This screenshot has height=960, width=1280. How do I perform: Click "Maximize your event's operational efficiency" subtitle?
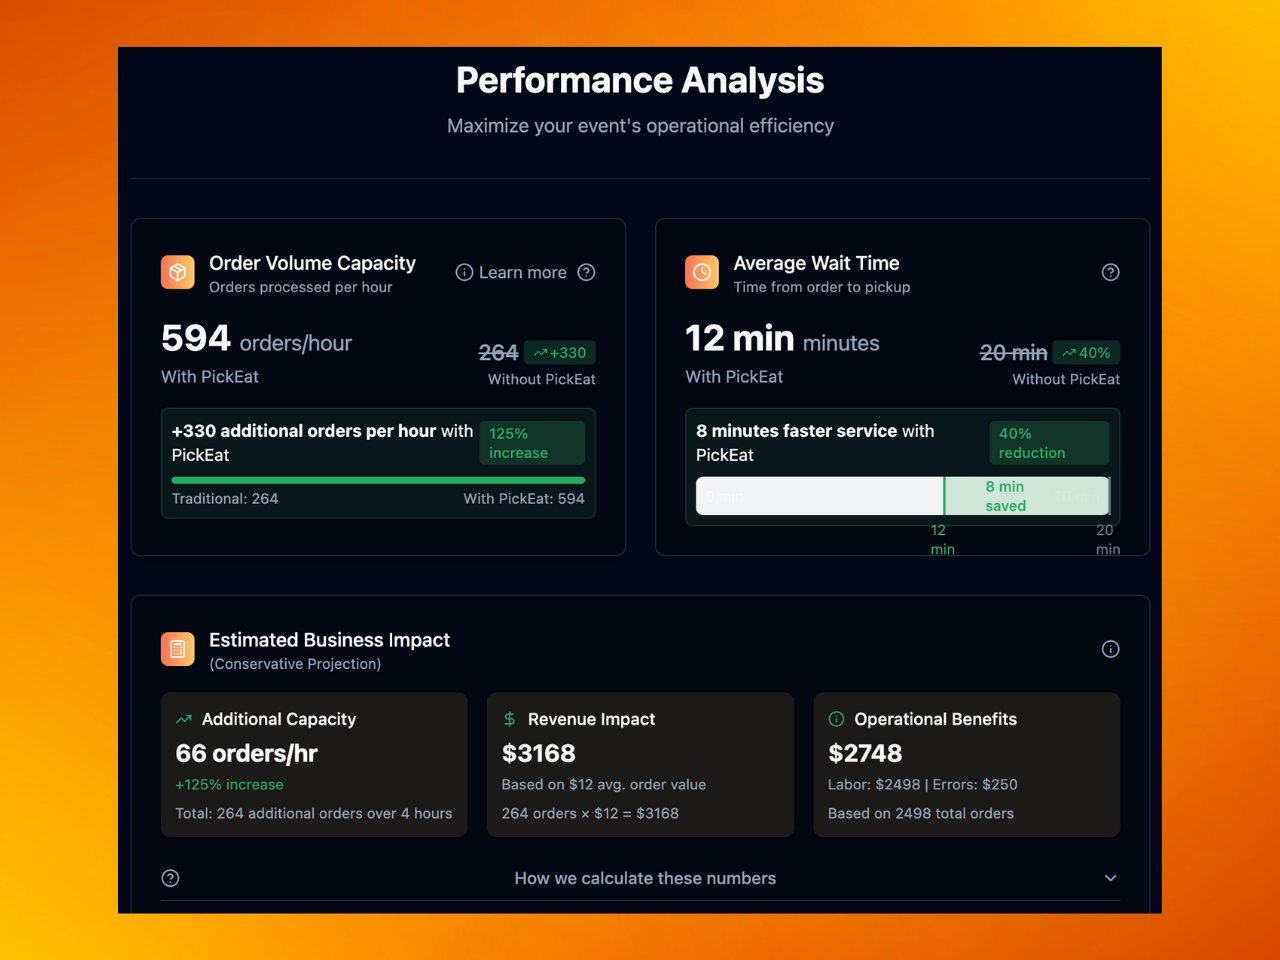tap(640, 126)
